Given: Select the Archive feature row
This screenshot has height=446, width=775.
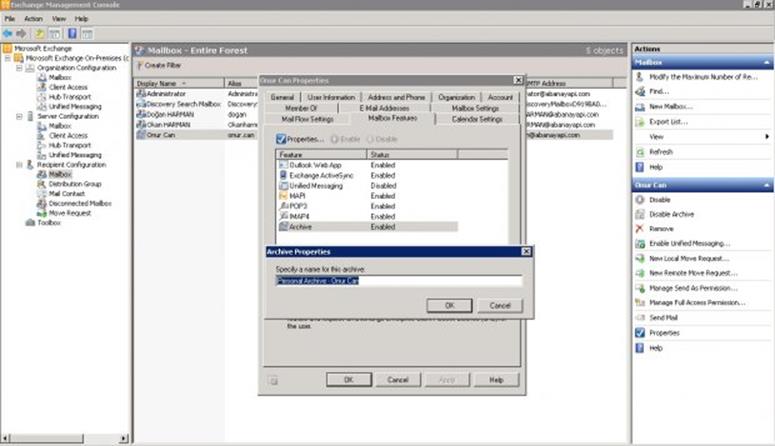Looking at the screenshot, I should pyautogui.click(x=367, y=227).
